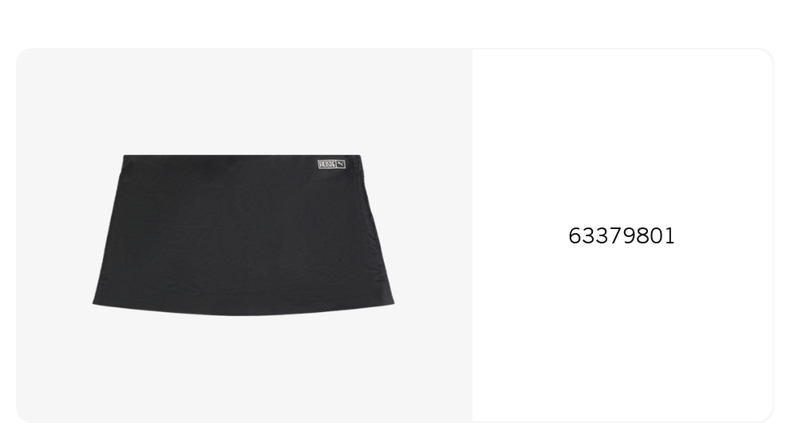Click the first digit 6 of the number
The width and height of the screenshot is (790, 423).
tap(574, 236)
